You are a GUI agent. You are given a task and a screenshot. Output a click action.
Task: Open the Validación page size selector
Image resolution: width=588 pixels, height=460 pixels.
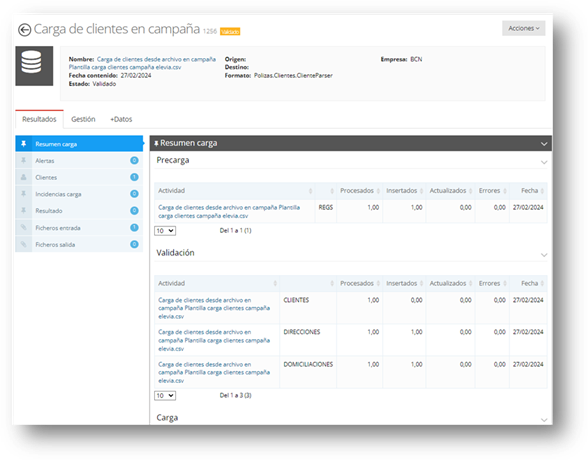click(x=165, y=396)
